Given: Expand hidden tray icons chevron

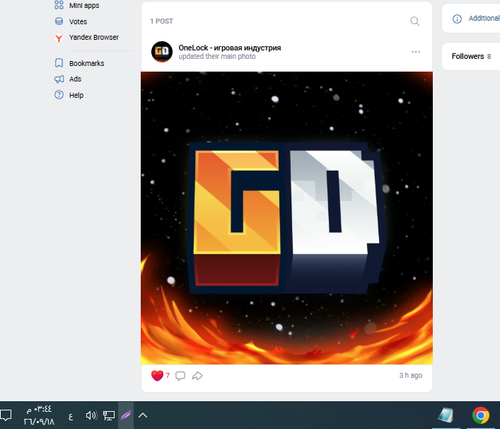Looking at the screenshot, I should 143,415.
